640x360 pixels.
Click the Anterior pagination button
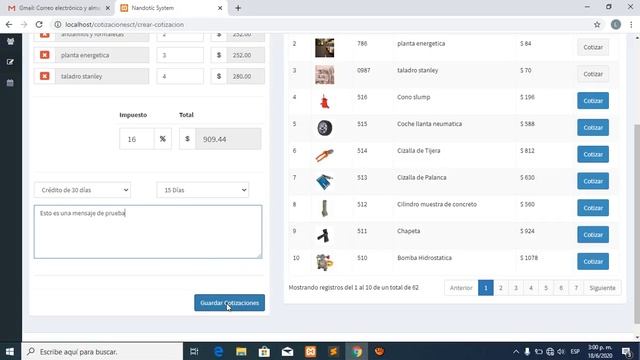[461, 288]
